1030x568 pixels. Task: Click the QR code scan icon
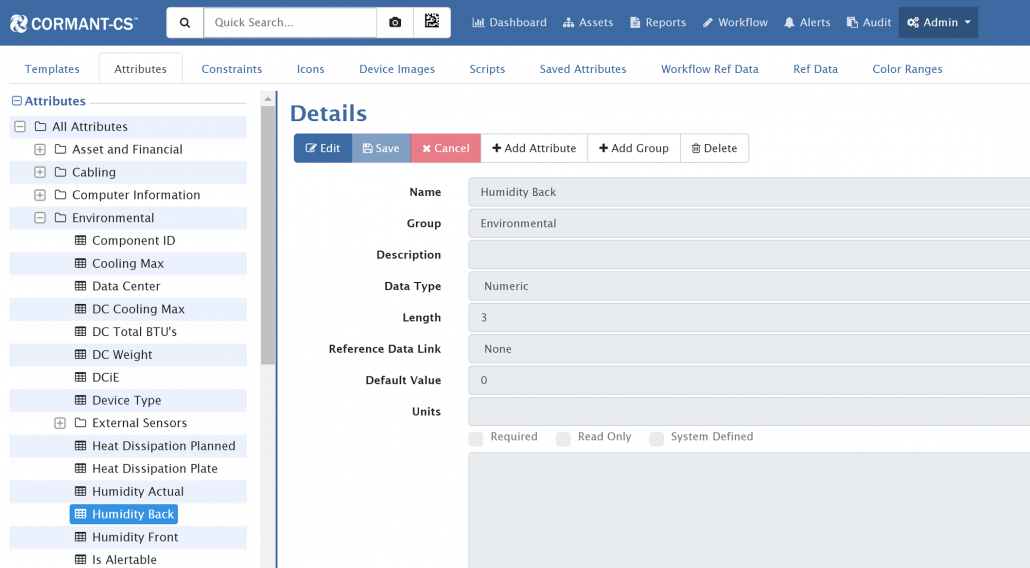tap(432, 22)
